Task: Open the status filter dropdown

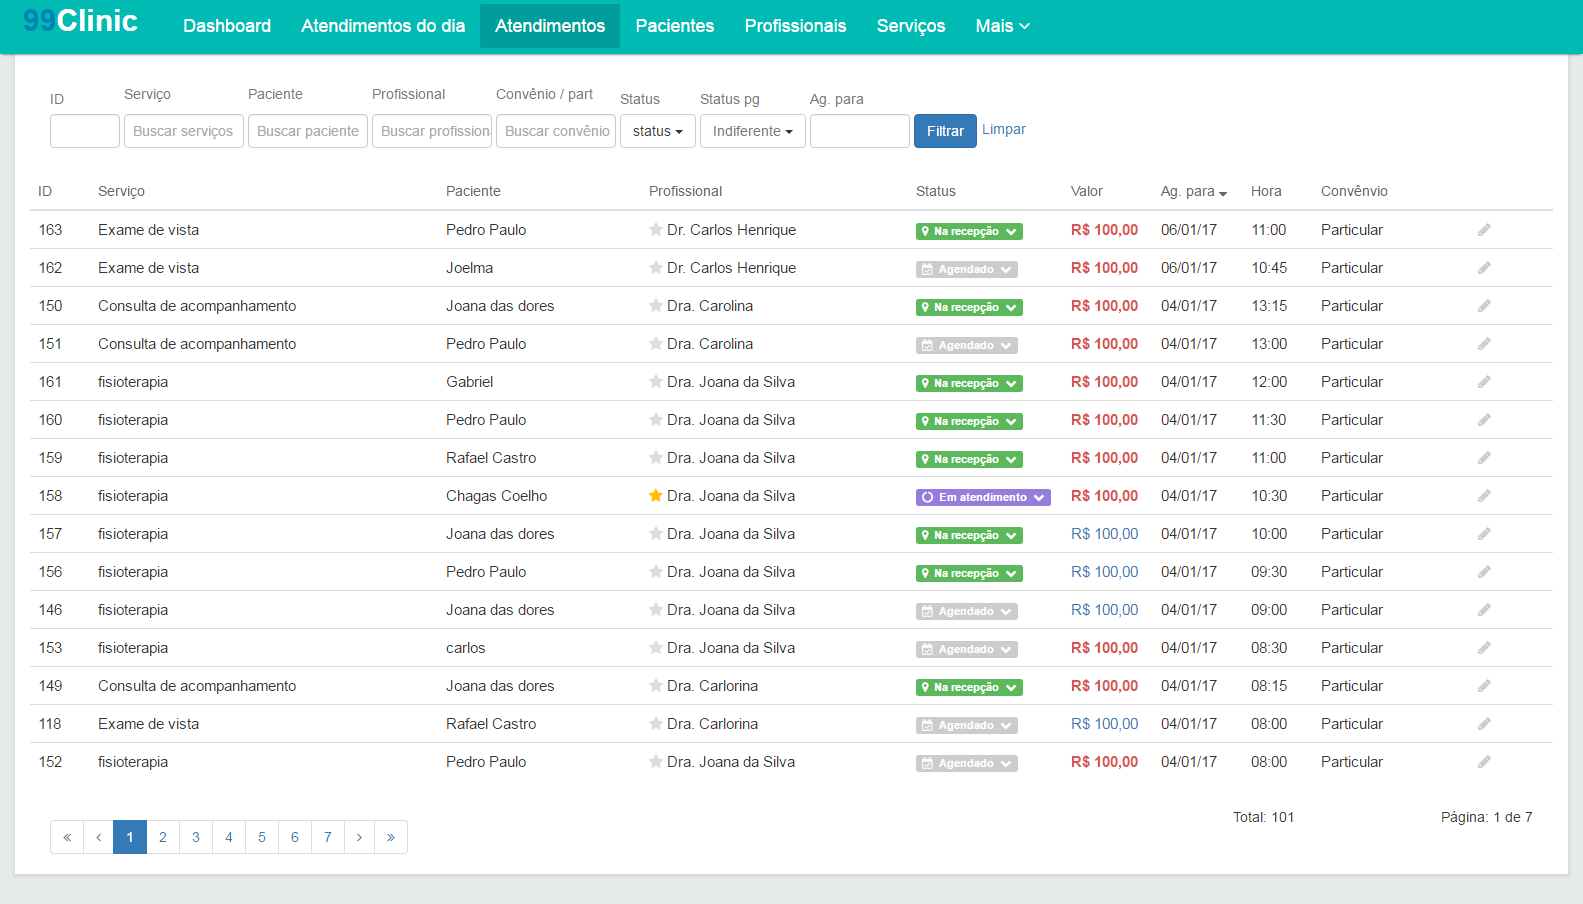Action: coord(657,131)
